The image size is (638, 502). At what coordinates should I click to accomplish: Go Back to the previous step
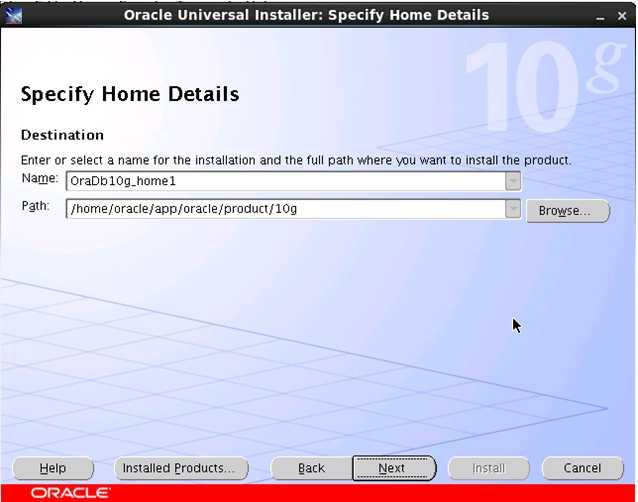(311, 468)
